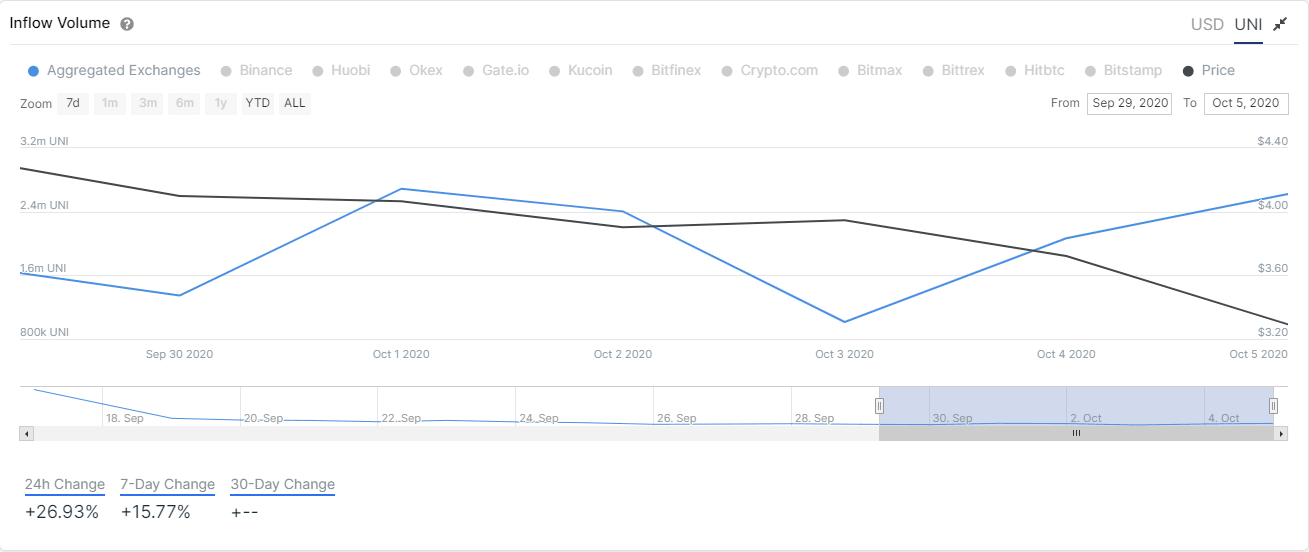Zoom chart to YTD range

(x=258, y=103)
